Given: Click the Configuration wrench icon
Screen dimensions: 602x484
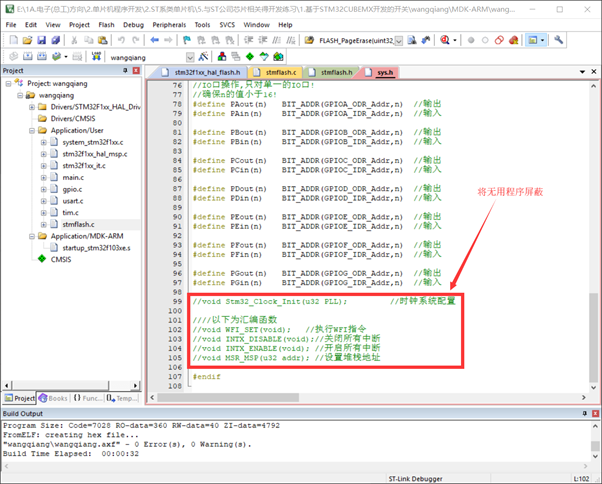Looking at the screenshot, I should (559, 41).
